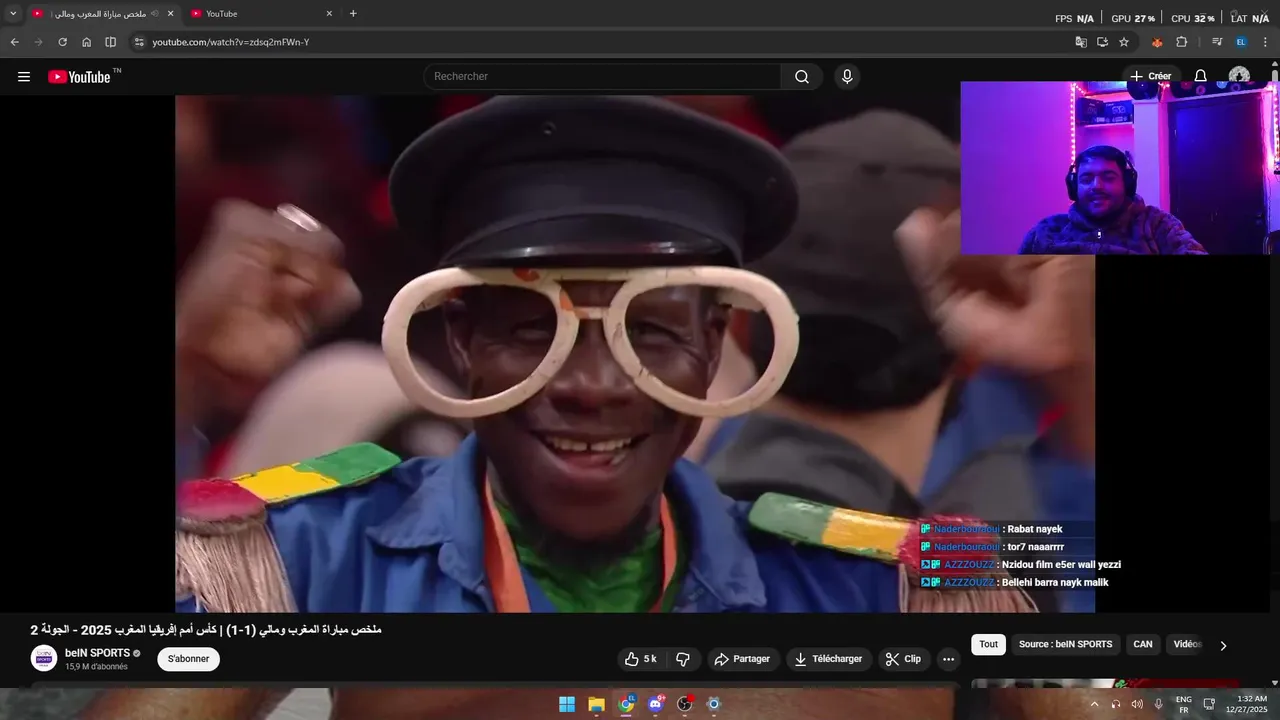Viewport: 1280px width, 720px height.
Task: Click the Partager share button
Action: click(x=742, y=659)
